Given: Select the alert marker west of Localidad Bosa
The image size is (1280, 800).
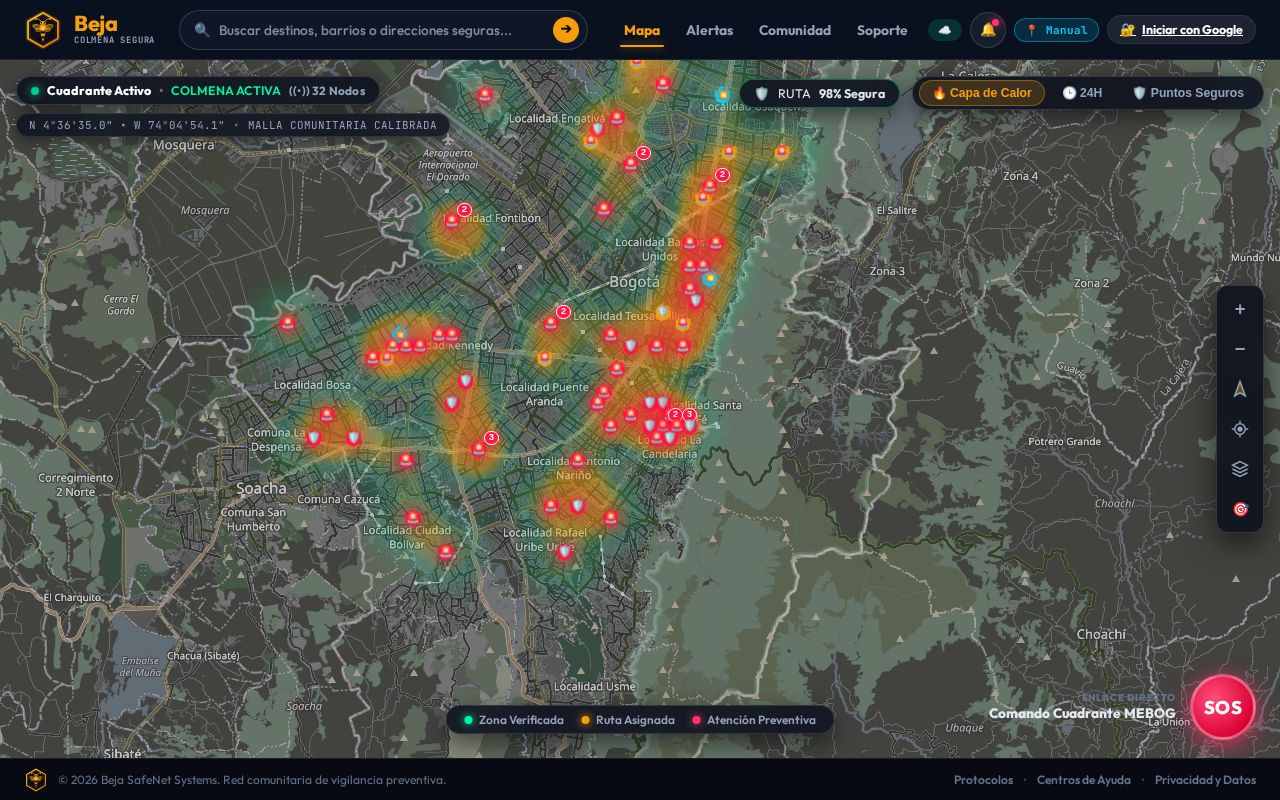Looking at the screenshot, I should pyautogui.click(x=288, y=323).
